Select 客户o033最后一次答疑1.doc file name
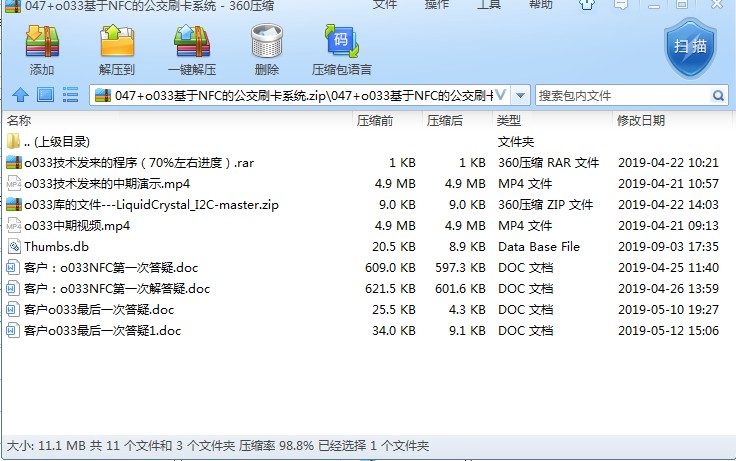 click(x=102, y=330)
